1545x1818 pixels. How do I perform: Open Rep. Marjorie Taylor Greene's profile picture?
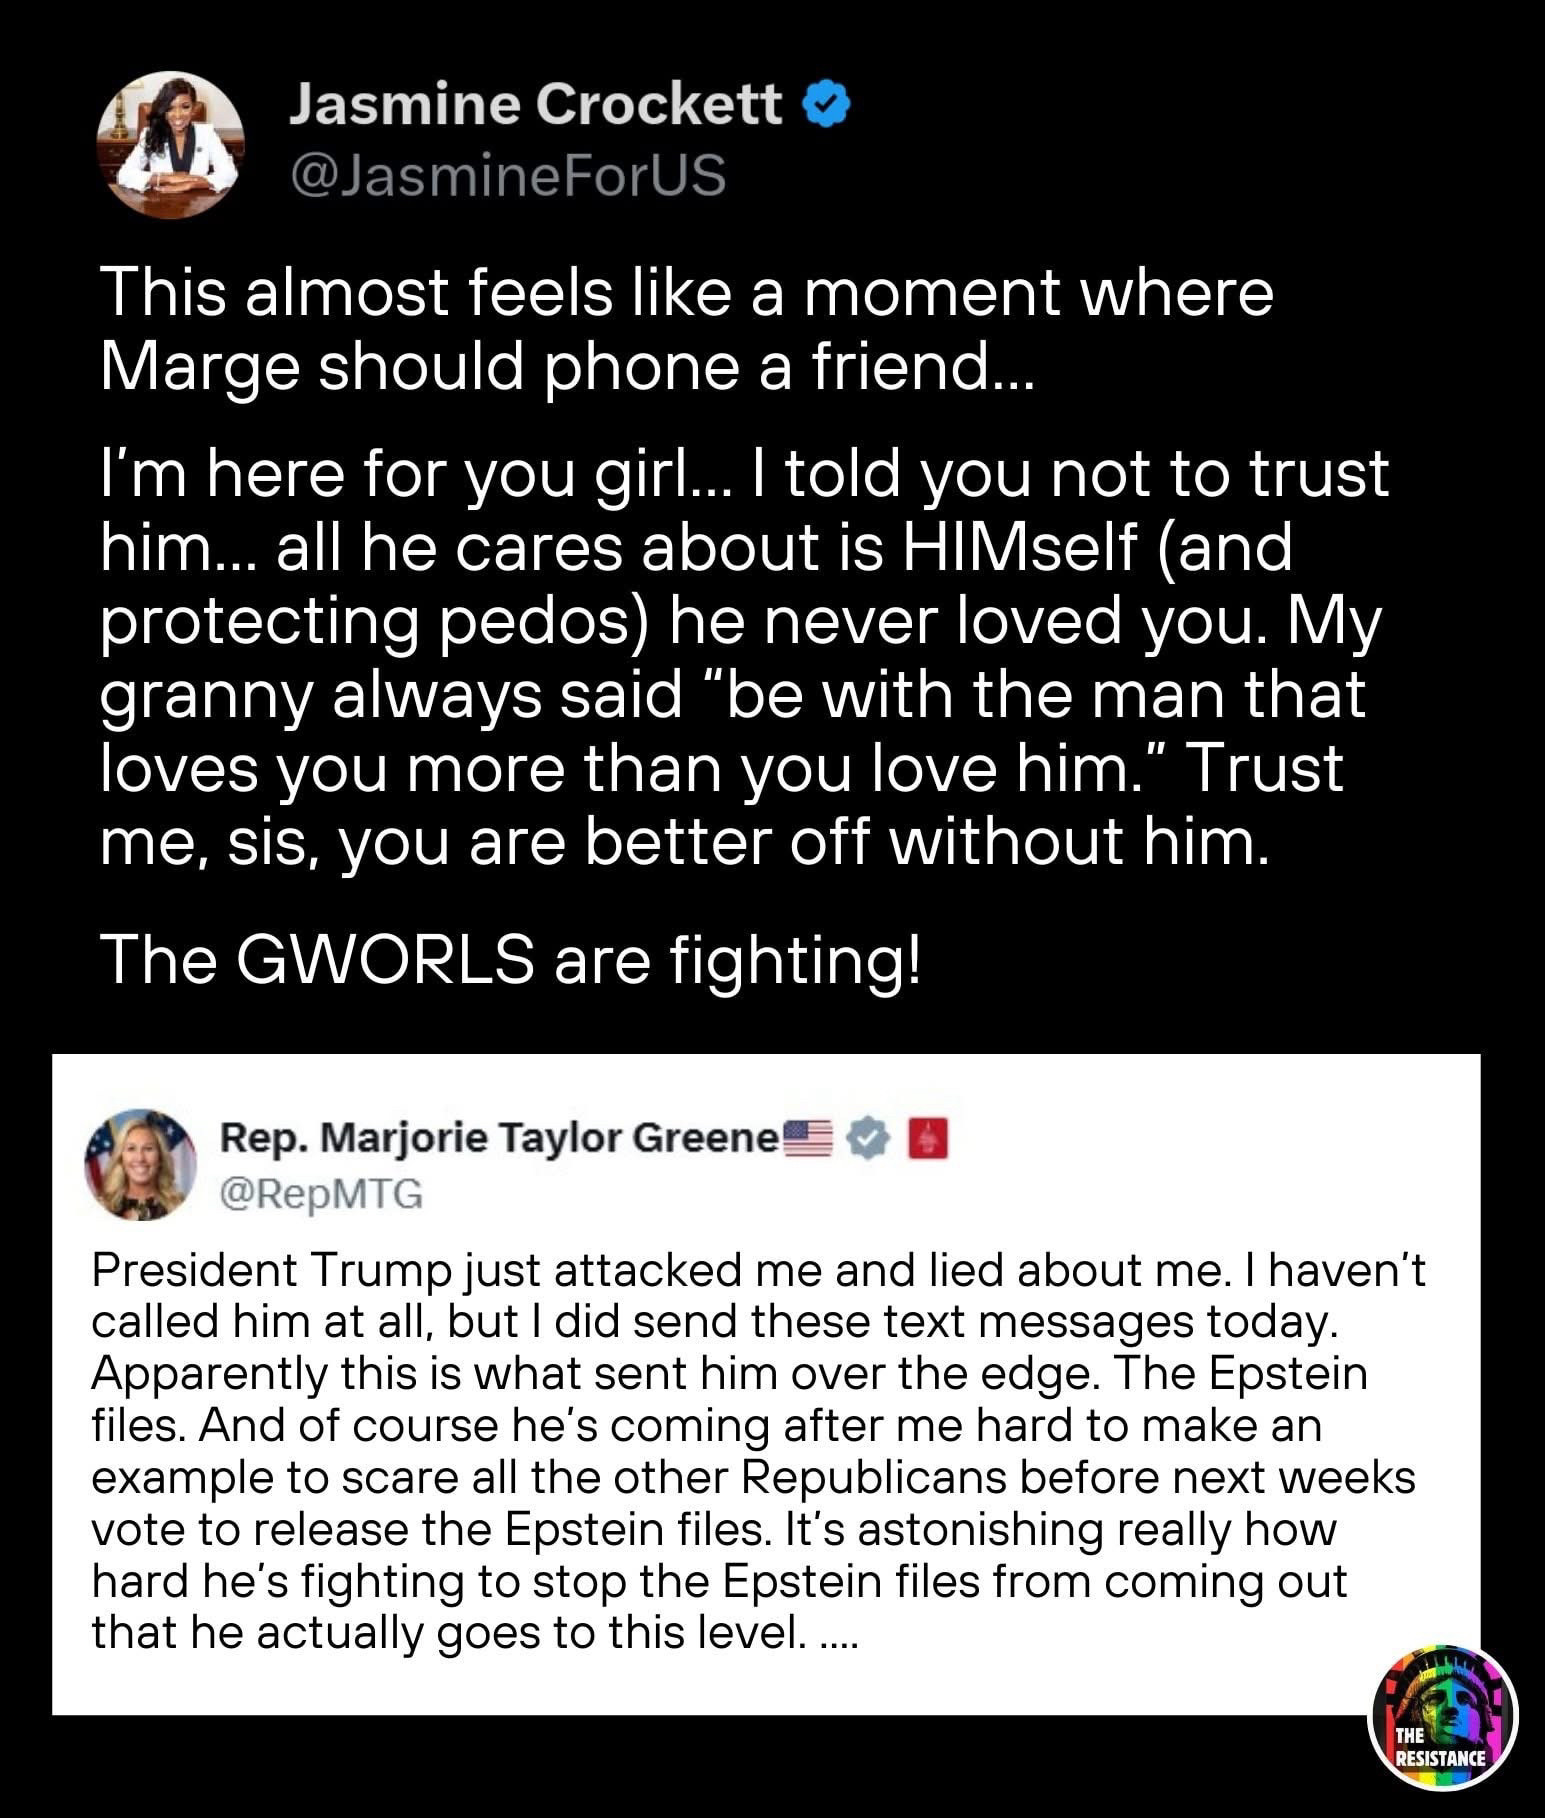pyautogui.click(x=140, y=1164)
